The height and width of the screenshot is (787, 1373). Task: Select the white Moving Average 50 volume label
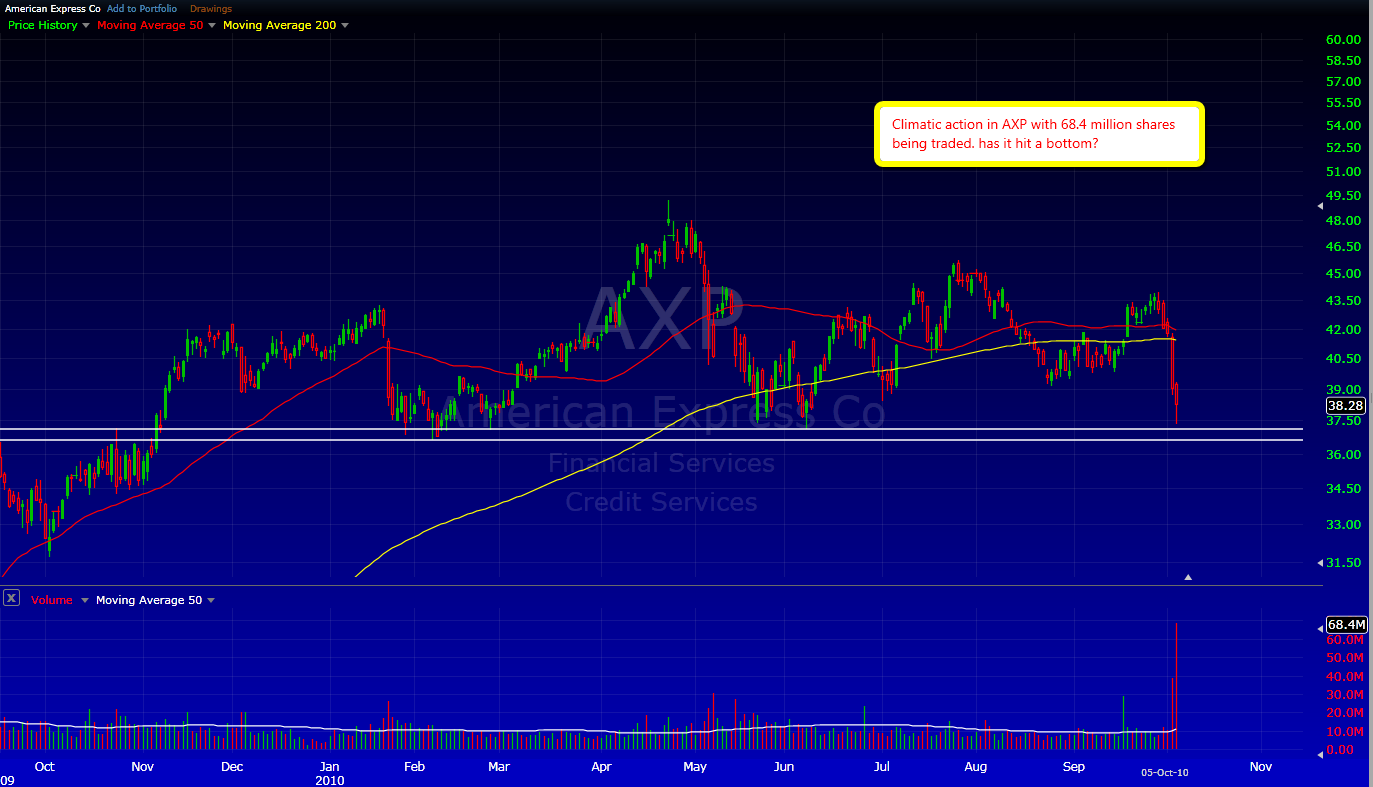(149, 601)
